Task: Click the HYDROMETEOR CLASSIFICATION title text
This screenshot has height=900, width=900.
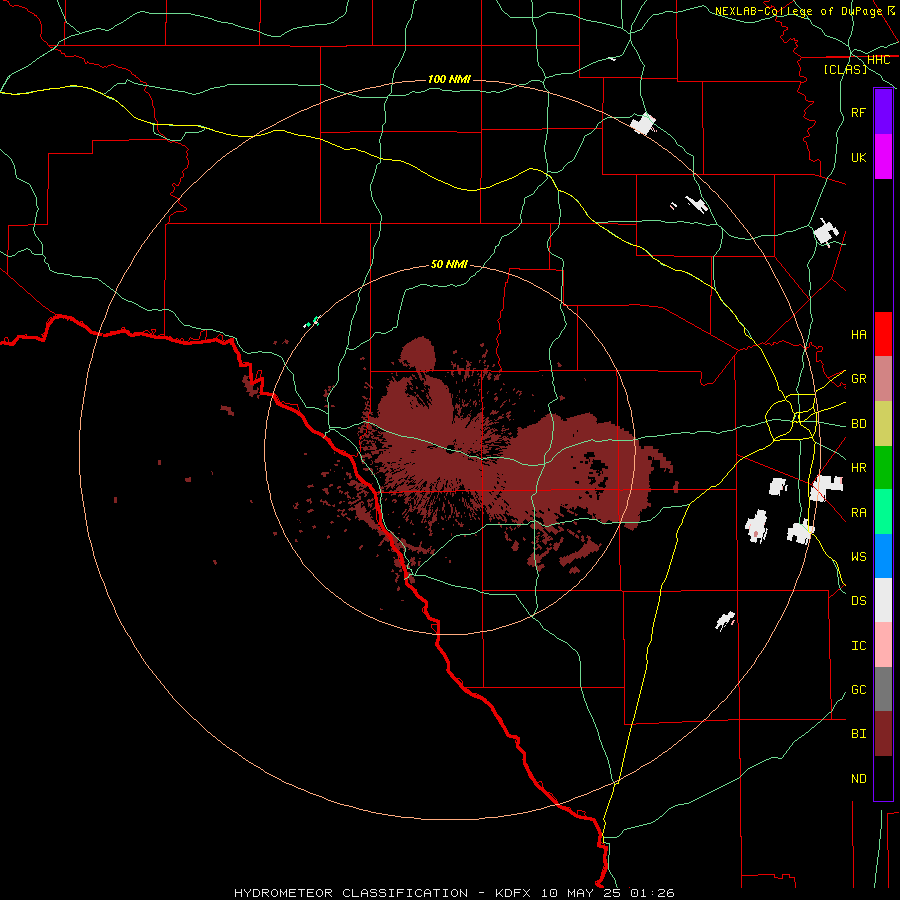Action: pyautogui.click(x=351, y=893)
